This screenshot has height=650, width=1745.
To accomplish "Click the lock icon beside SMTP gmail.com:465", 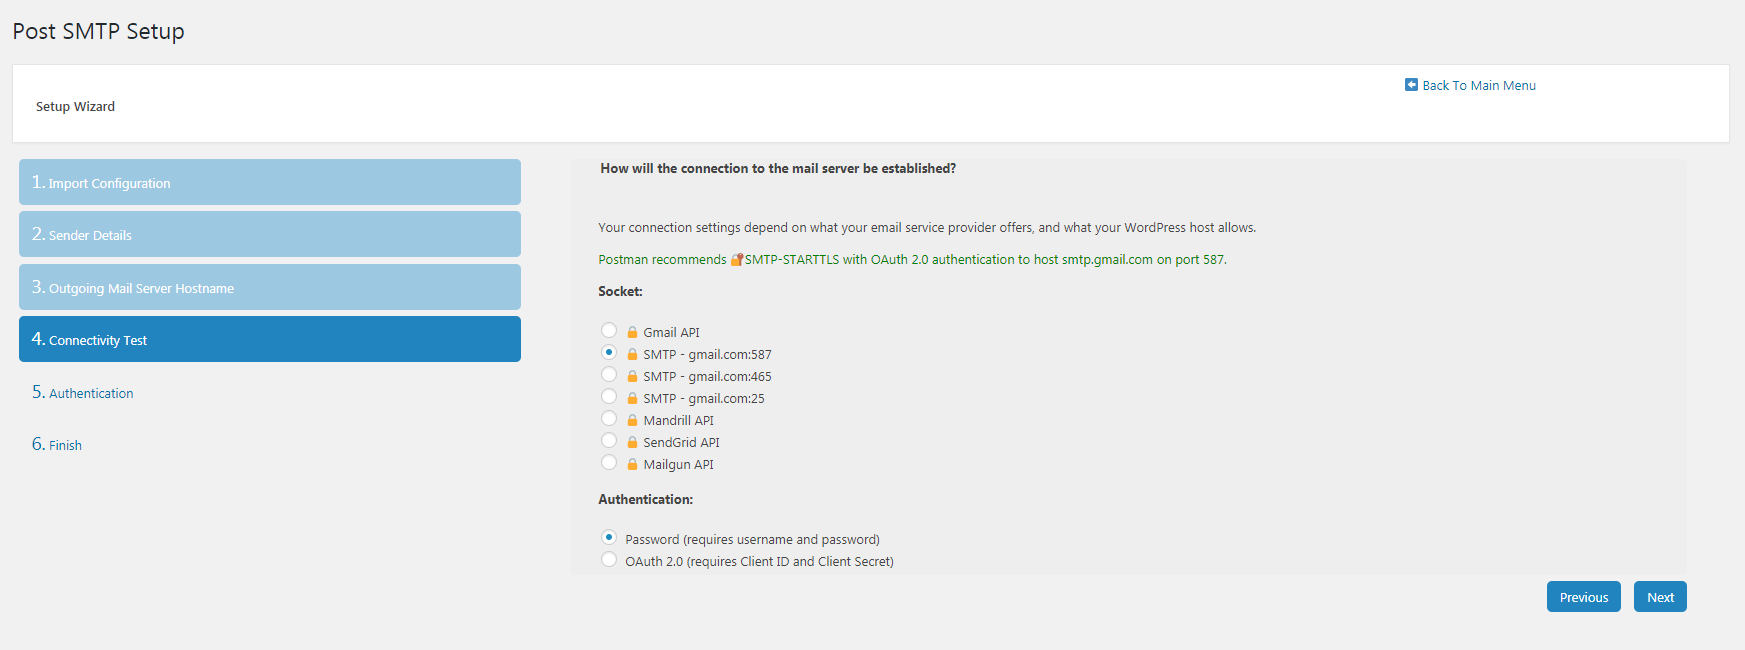I will [x=632, y=376].
